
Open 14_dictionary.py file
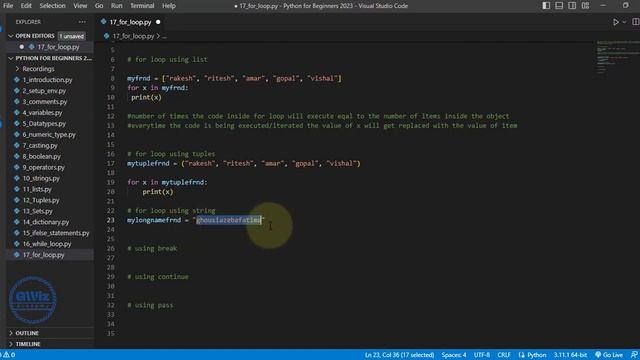point(46,222)
